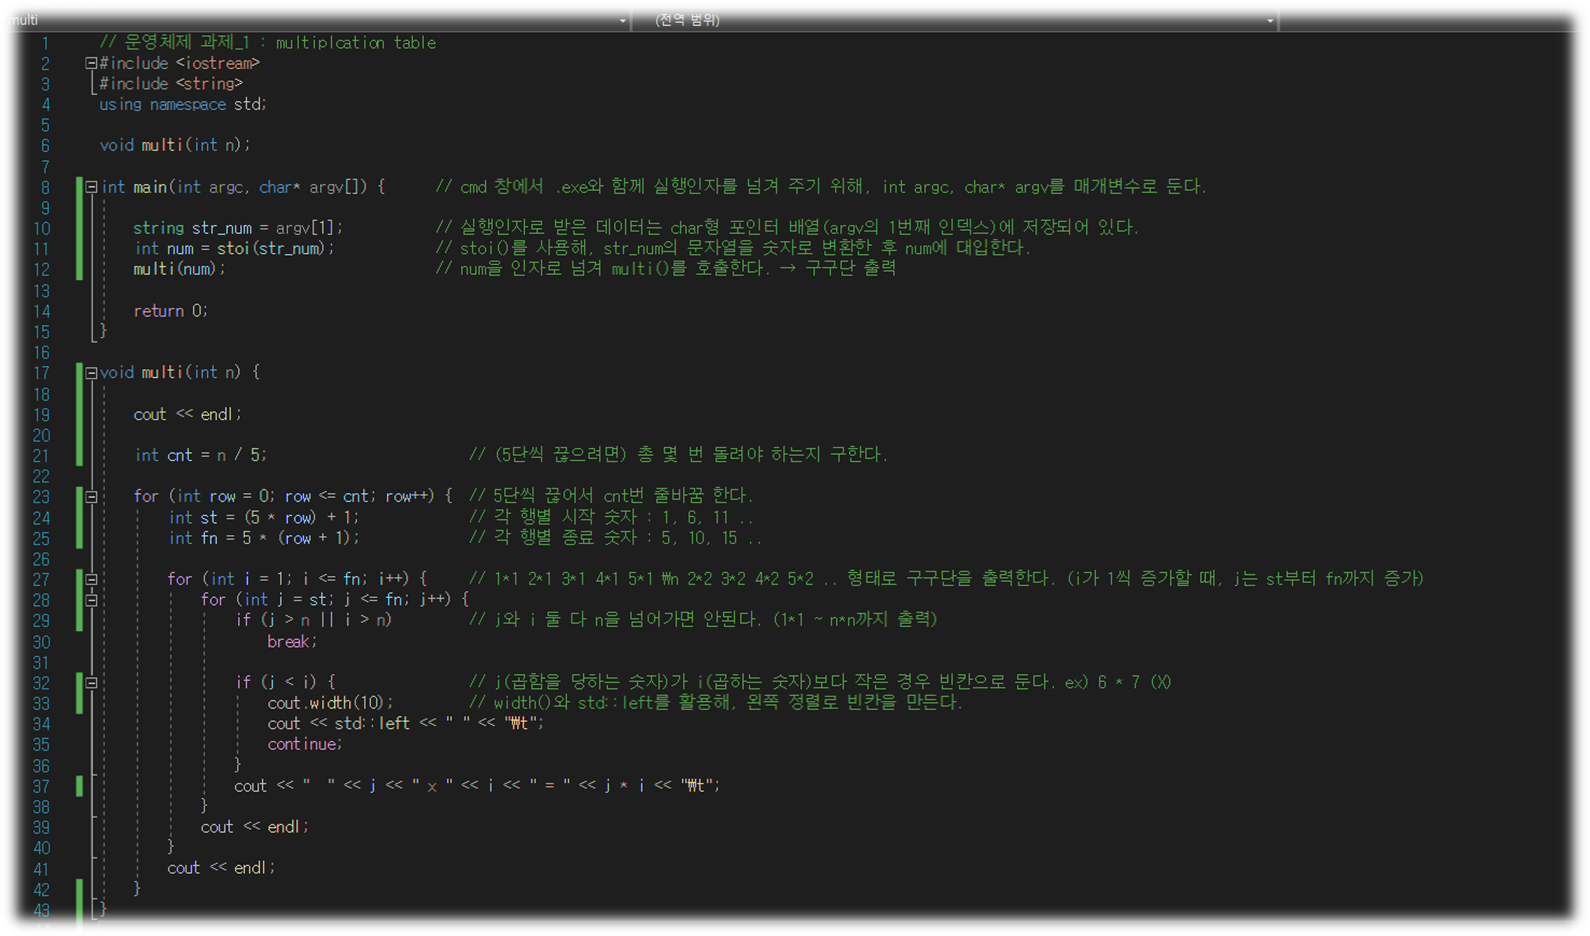1590x936 pixels.
Task: Click line number 16 in the gutter
Action: click(x=41, y=352)
